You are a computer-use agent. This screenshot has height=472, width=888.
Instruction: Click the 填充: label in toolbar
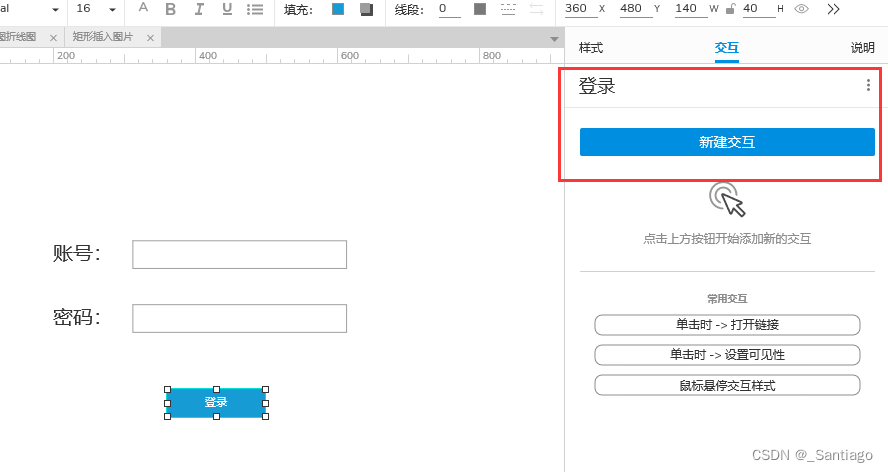tap(299, 10)
